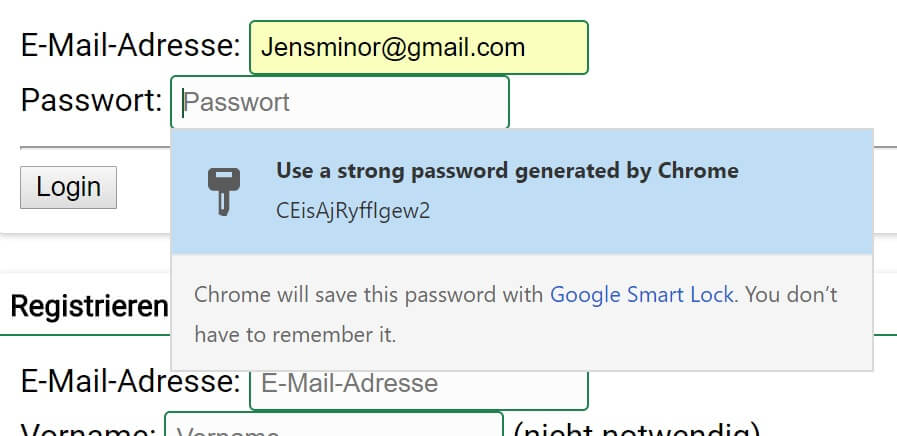Click the "have to remember it." text line
Viewport: 897px width, 436px height.
point(295,335)
